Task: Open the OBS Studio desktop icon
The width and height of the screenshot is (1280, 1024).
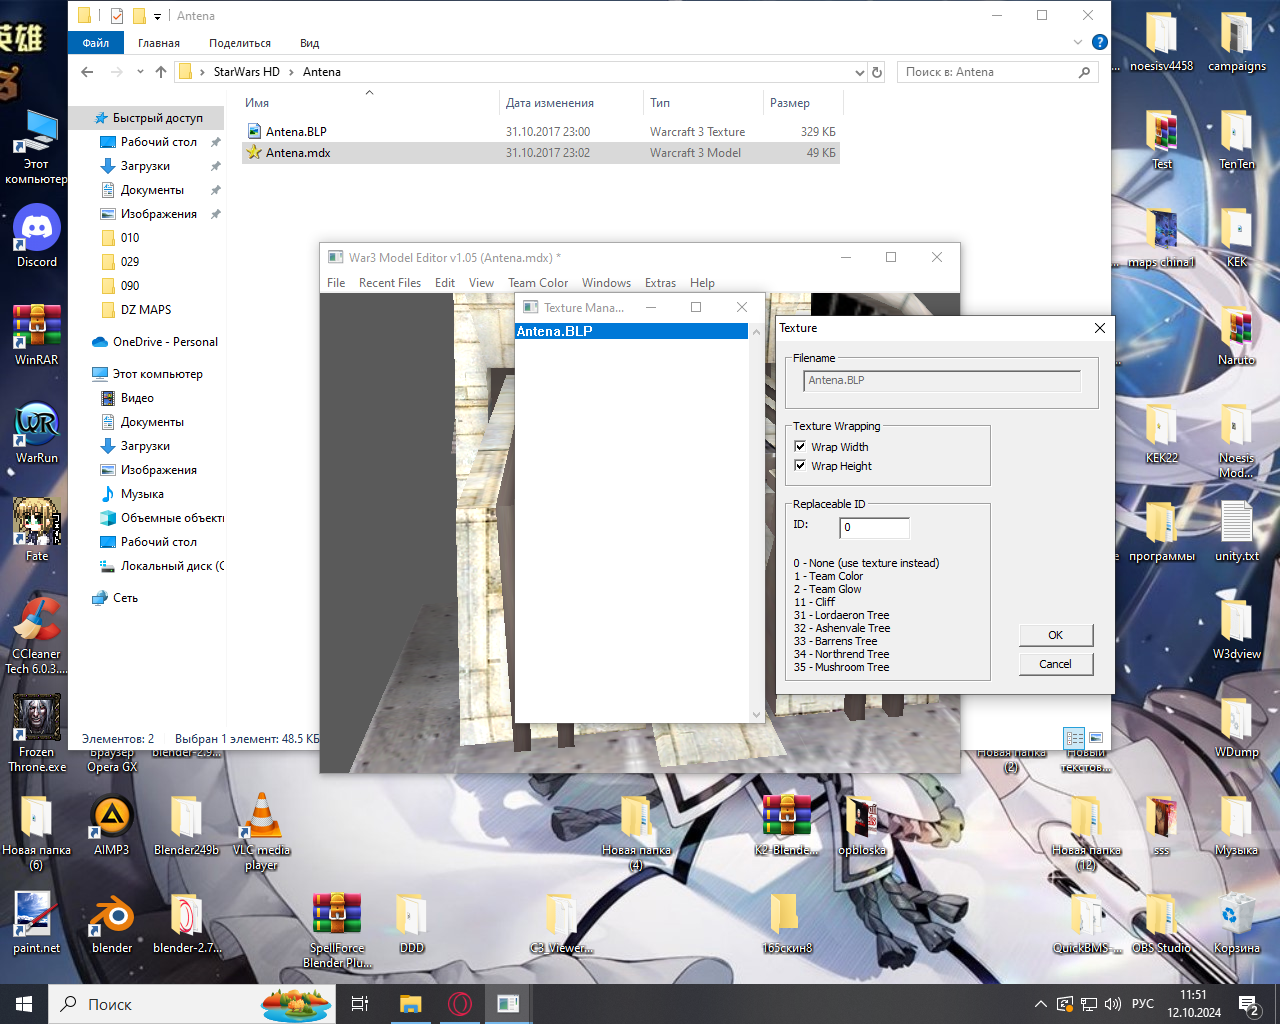Action: [1162, 922]
